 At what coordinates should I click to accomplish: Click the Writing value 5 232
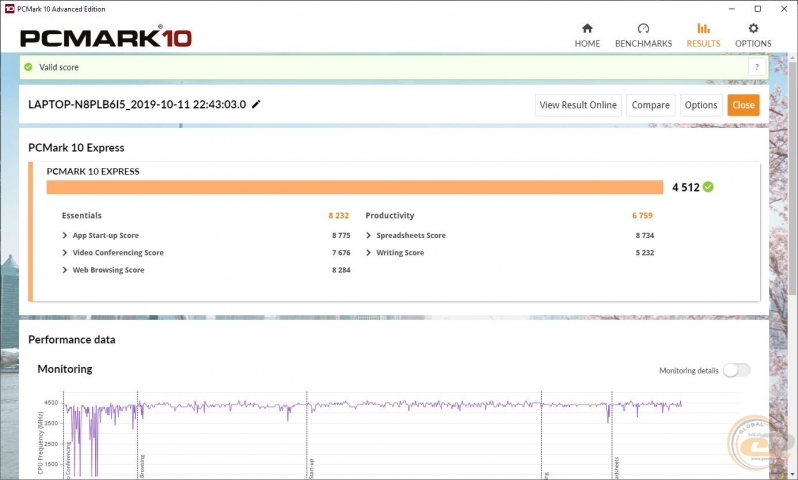[x=645, y=252]
